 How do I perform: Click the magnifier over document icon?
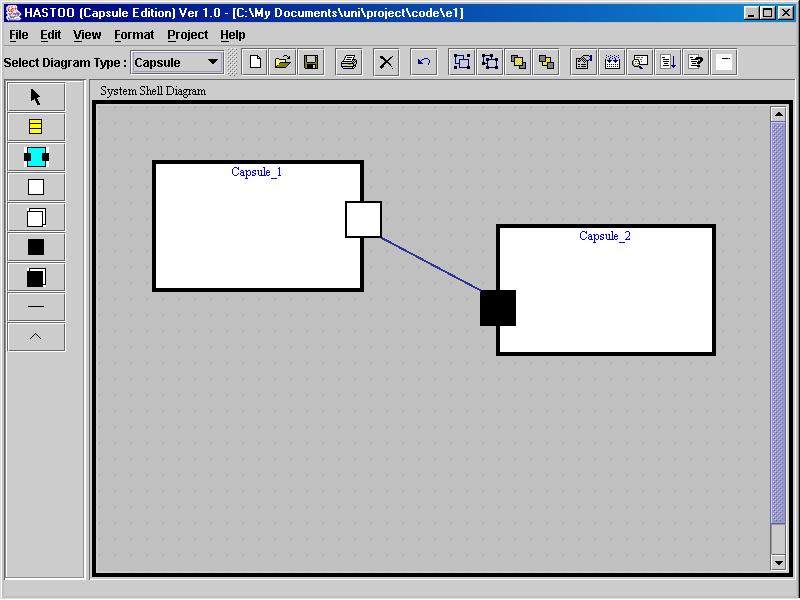(x=640, y=62)
